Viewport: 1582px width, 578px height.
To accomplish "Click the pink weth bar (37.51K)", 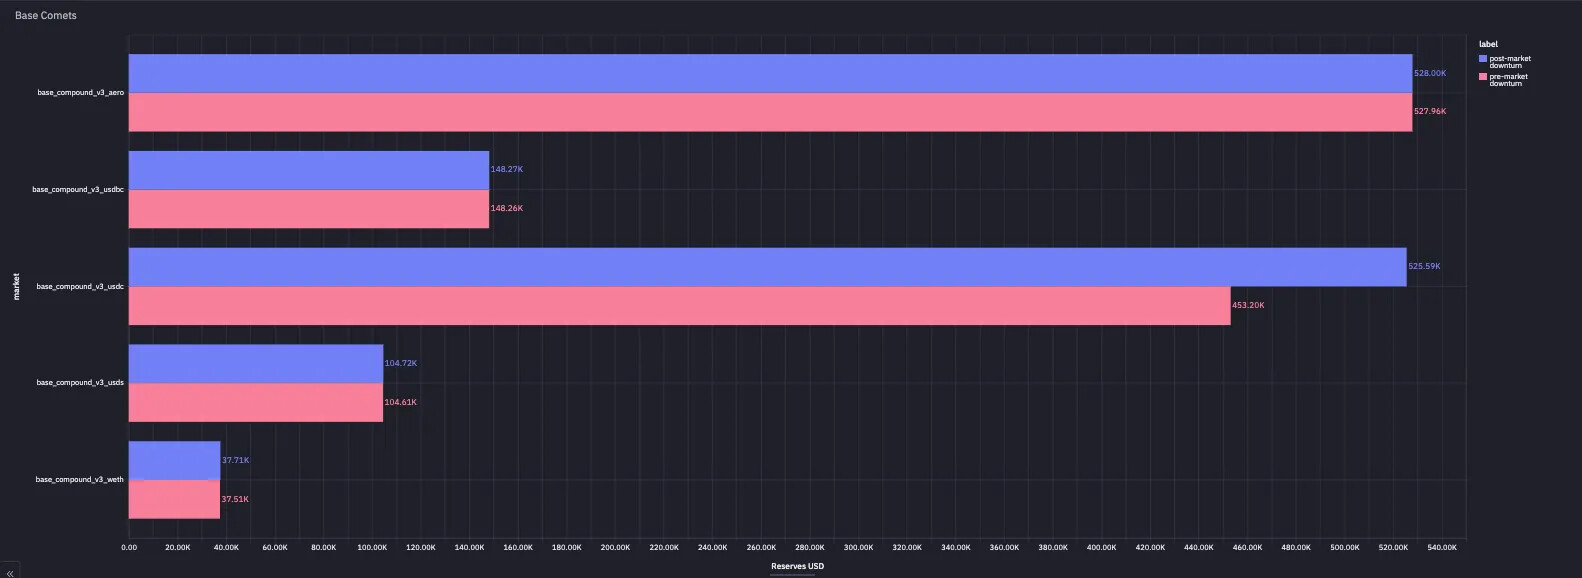I will tap(174, 499).
